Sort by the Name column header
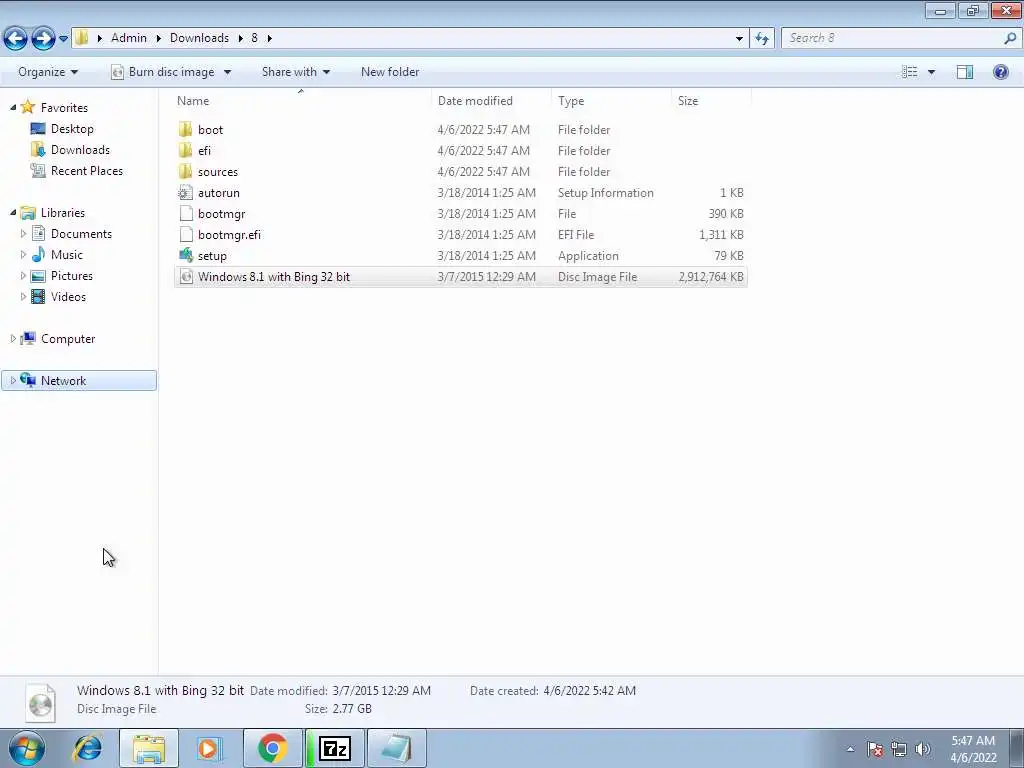Viewport: 1024px width, 768px height. coord(302,101)
